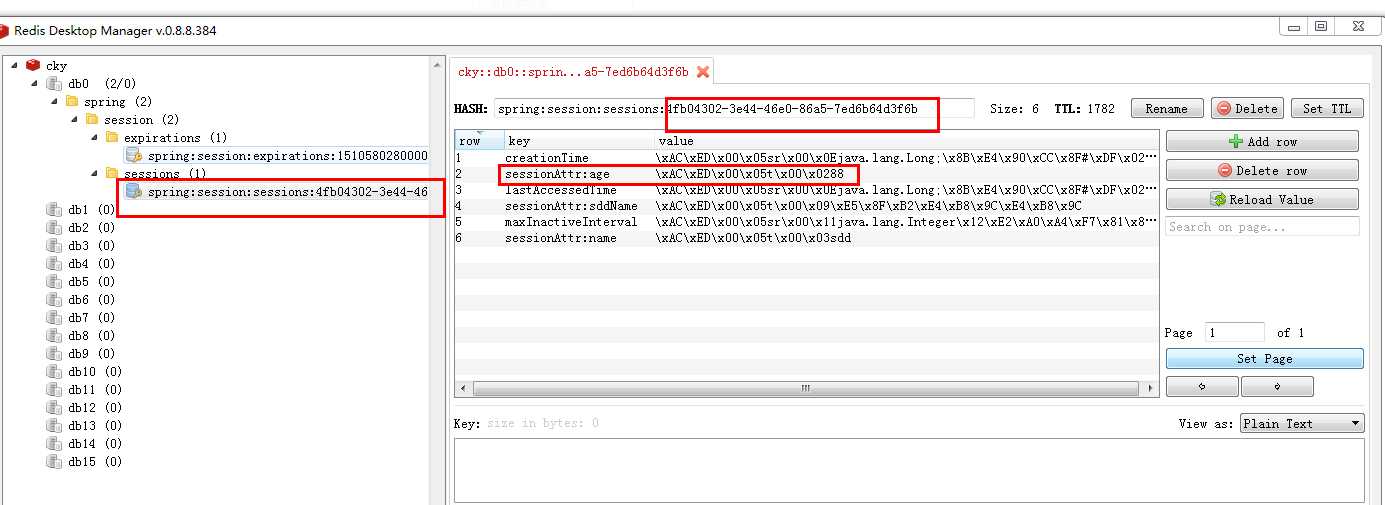
Task: Click the sessions (1) folder icon
Action: [x=112, y=174]
